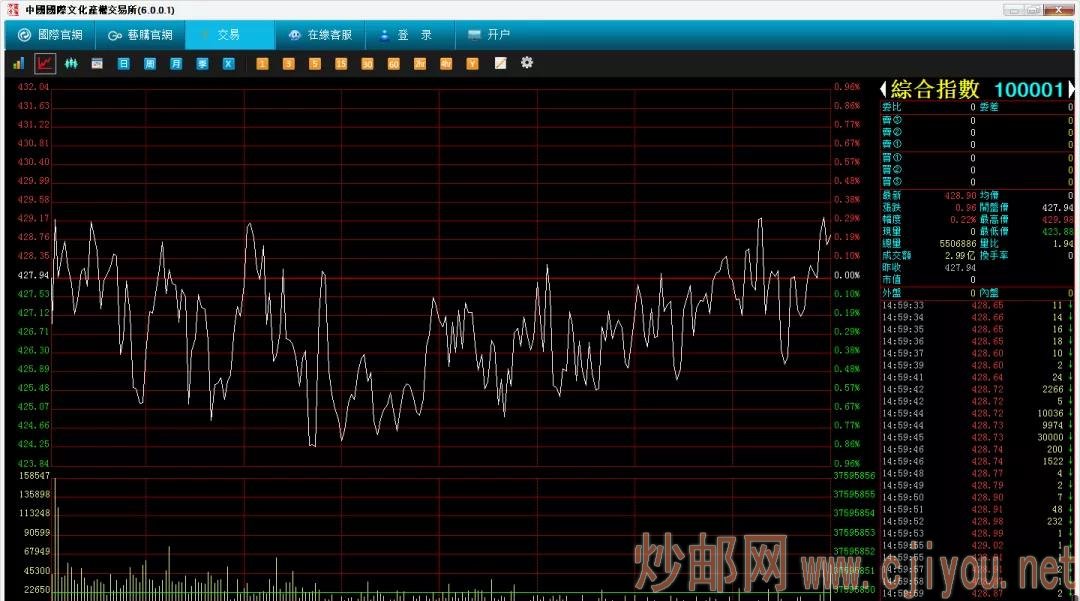Click the tick volume 30000
The image size is (1080, 601).
point(1050,438)
